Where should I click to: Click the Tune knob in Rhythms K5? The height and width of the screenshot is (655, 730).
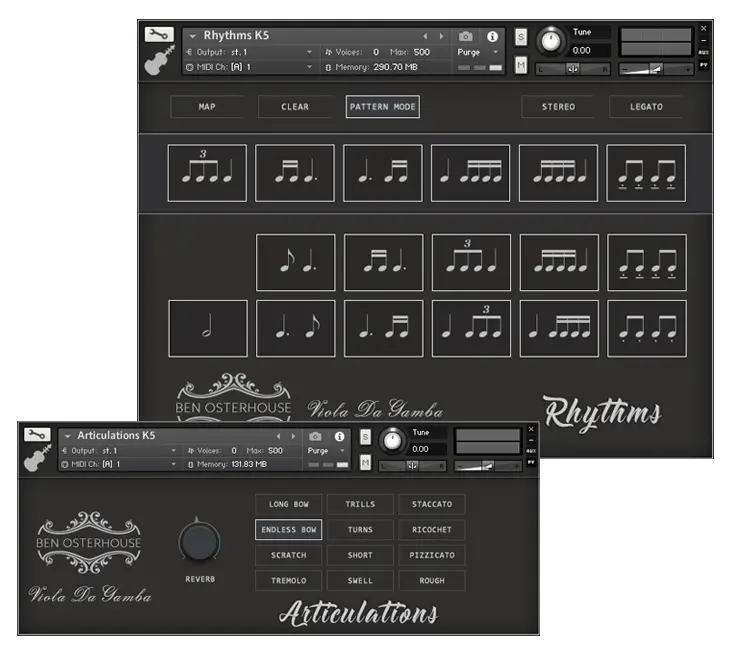pos(551,41)
